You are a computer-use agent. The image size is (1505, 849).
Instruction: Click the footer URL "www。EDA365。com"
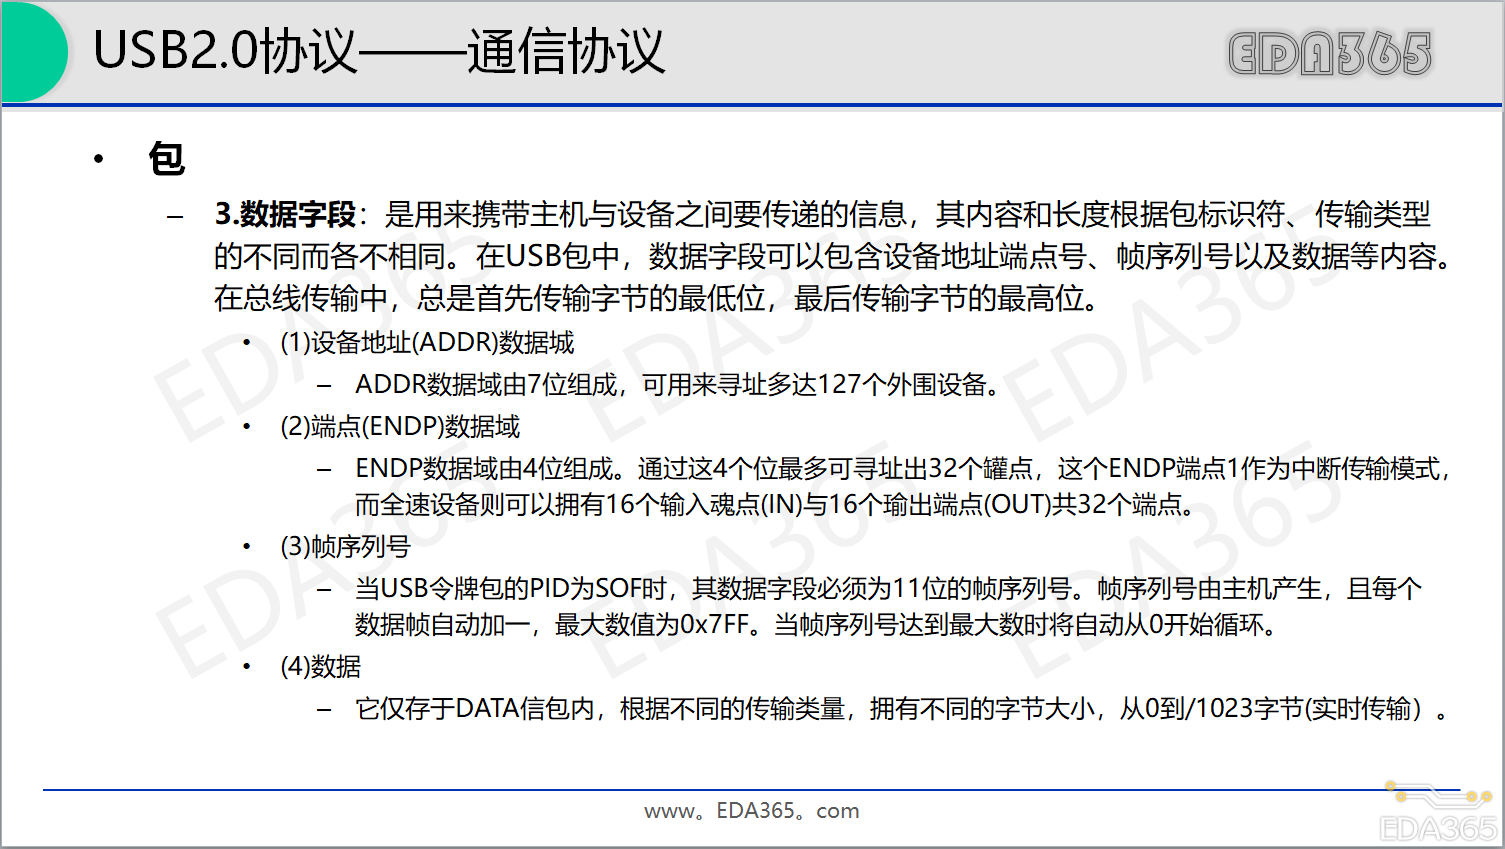point(752,811)
